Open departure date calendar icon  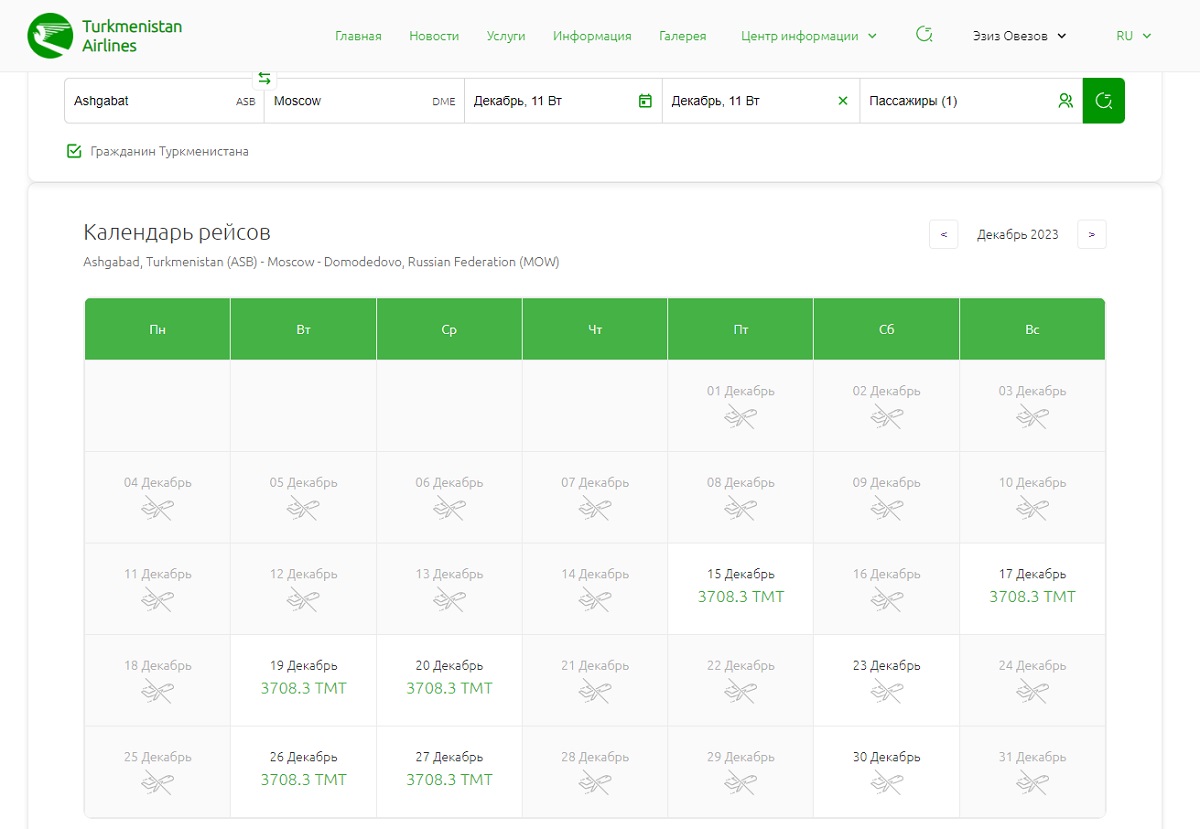645,101
